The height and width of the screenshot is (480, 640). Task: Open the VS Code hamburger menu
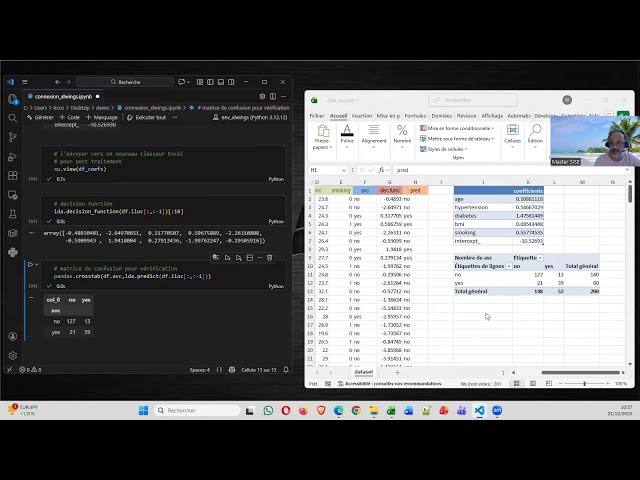pos(25,82)
